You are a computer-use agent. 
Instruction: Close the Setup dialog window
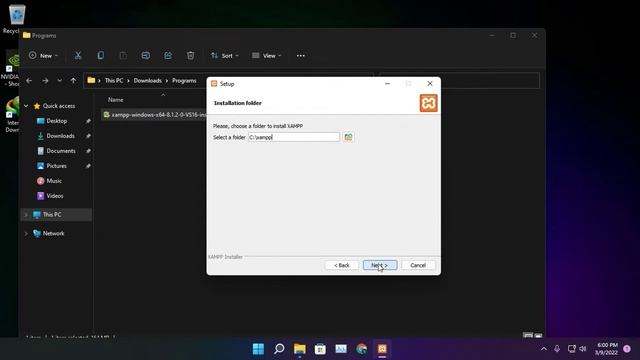pos(430,84)
